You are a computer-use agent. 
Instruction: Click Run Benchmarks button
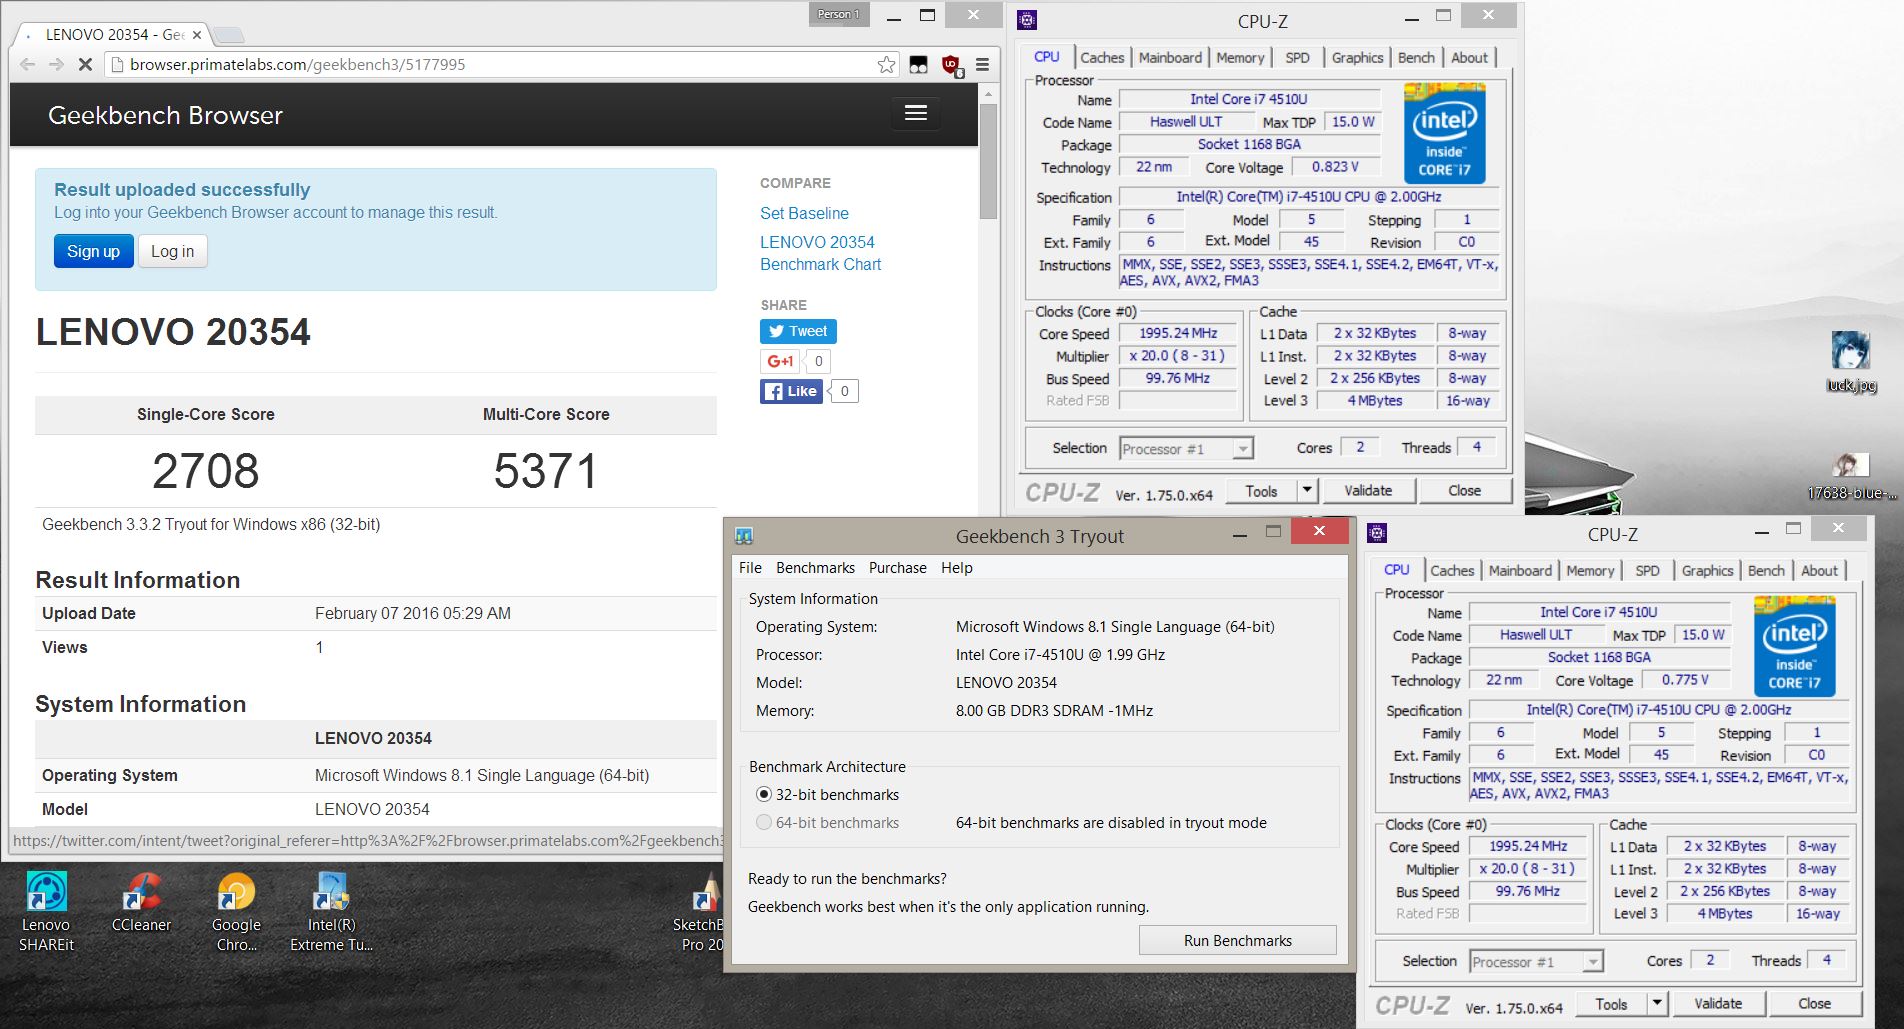pyautogui.click(x=1237, y=940)
